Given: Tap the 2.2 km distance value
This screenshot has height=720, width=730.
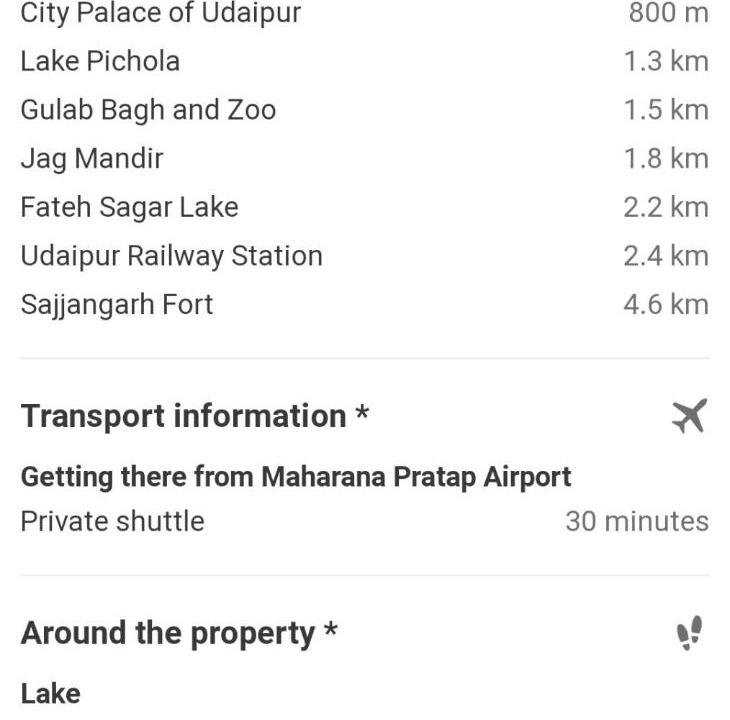Looking at the screenshot, I should 665,207.
